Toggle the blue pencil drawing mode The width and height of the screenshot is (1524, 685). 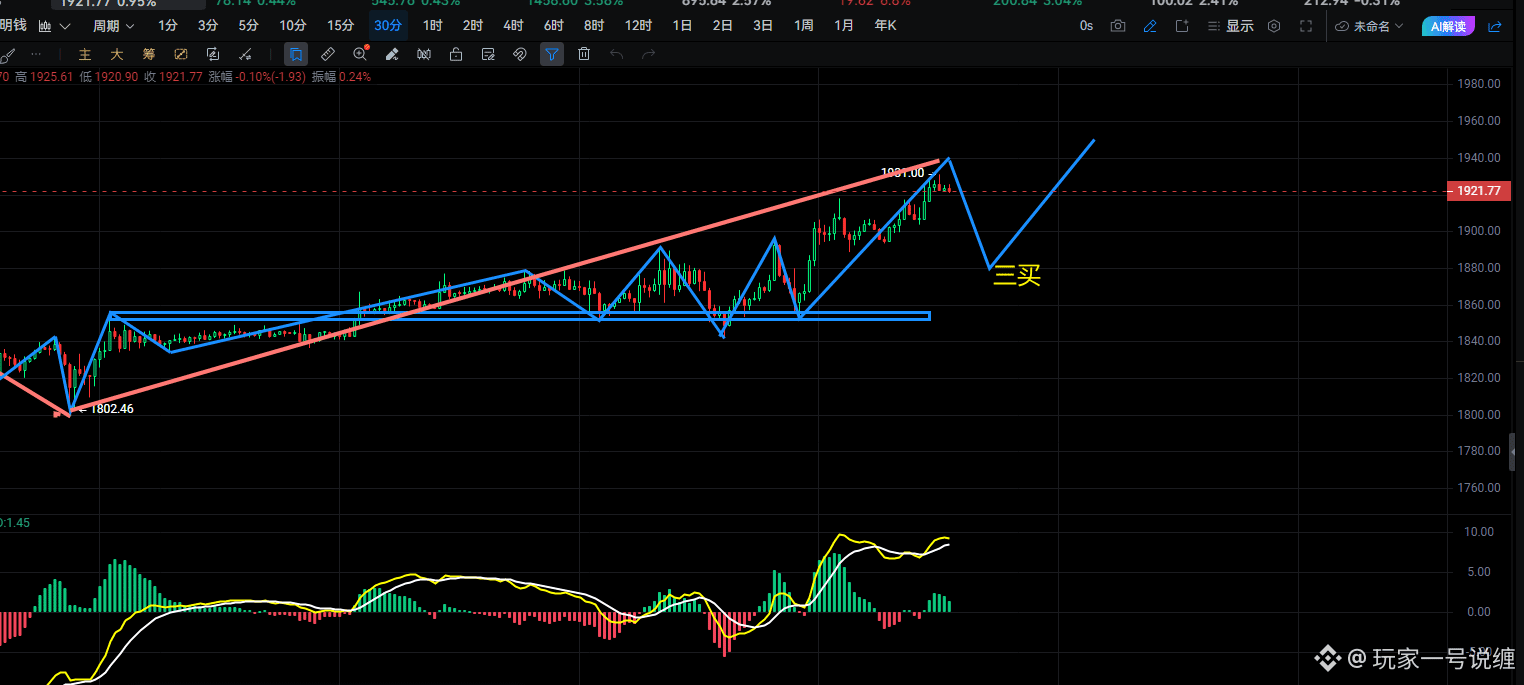tap(1150, 26)
